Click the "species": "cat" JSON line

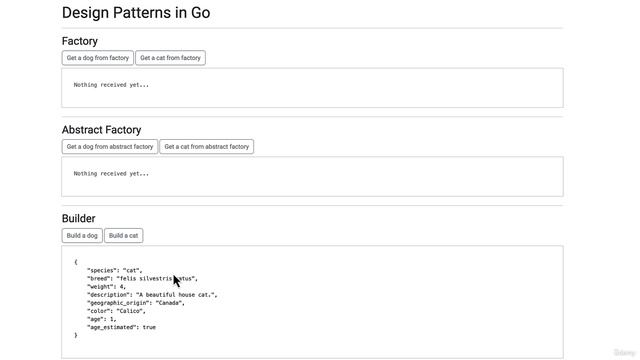point(114,270)
